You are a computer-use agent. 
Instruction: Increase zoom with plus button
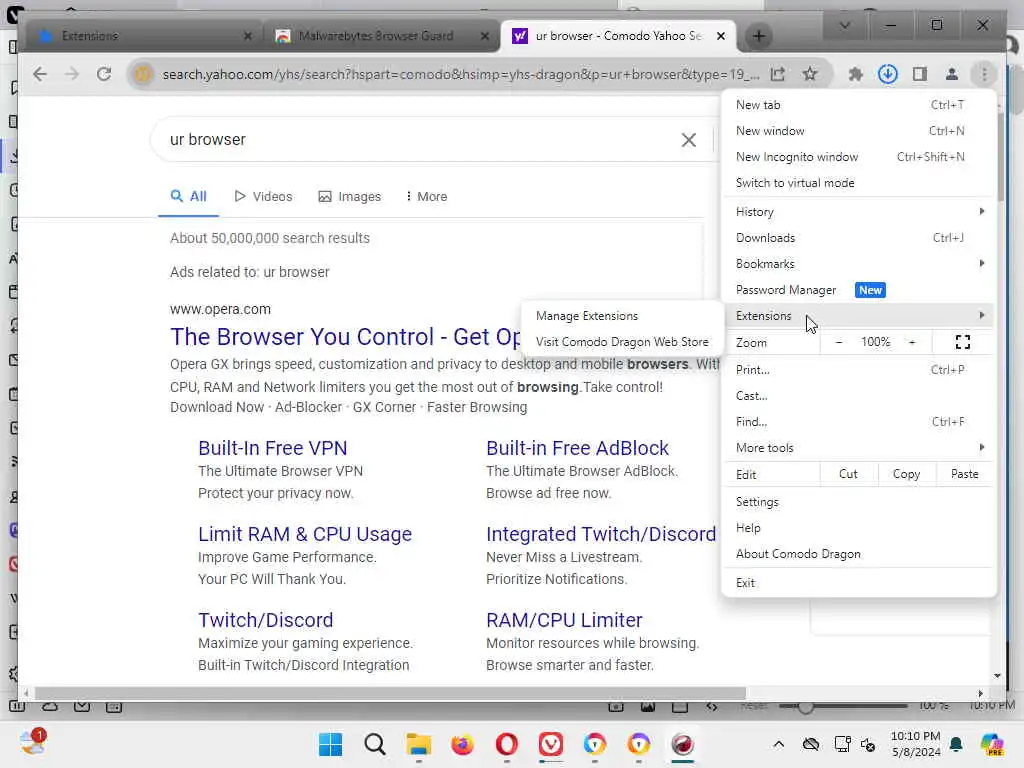point(912,342)
